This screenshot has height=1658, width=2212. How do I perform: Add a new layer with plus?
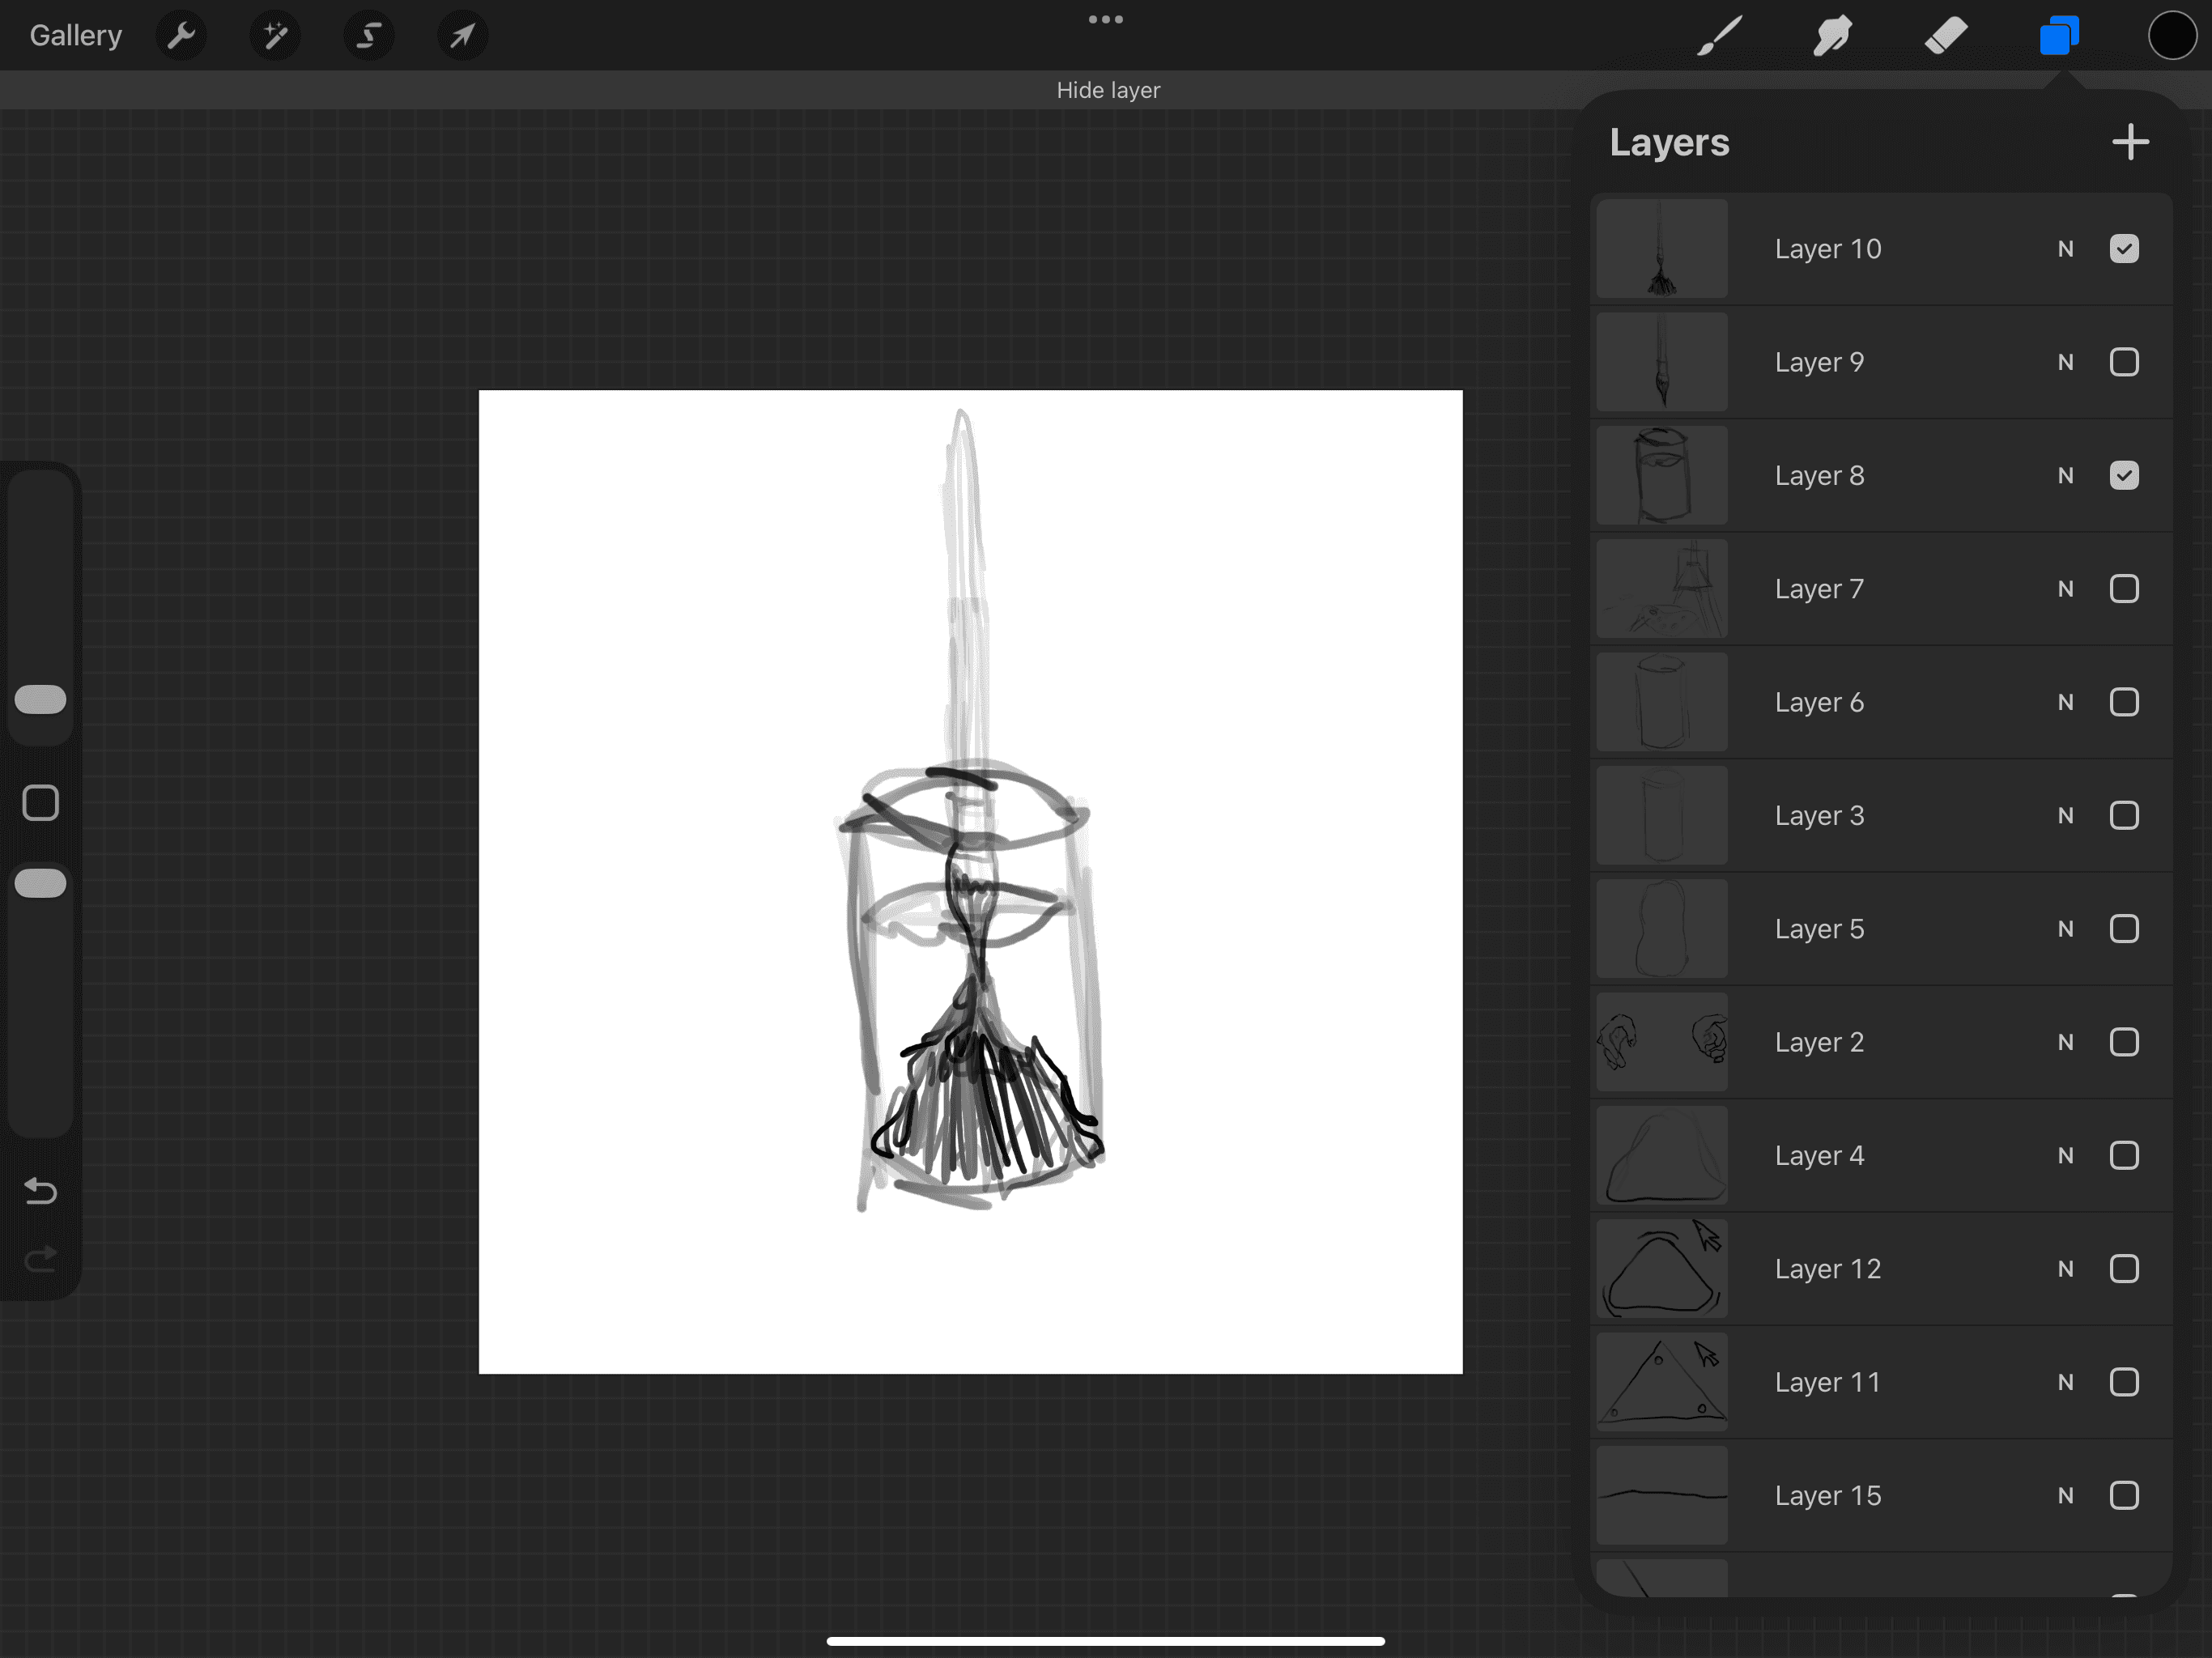[2130, 142]
